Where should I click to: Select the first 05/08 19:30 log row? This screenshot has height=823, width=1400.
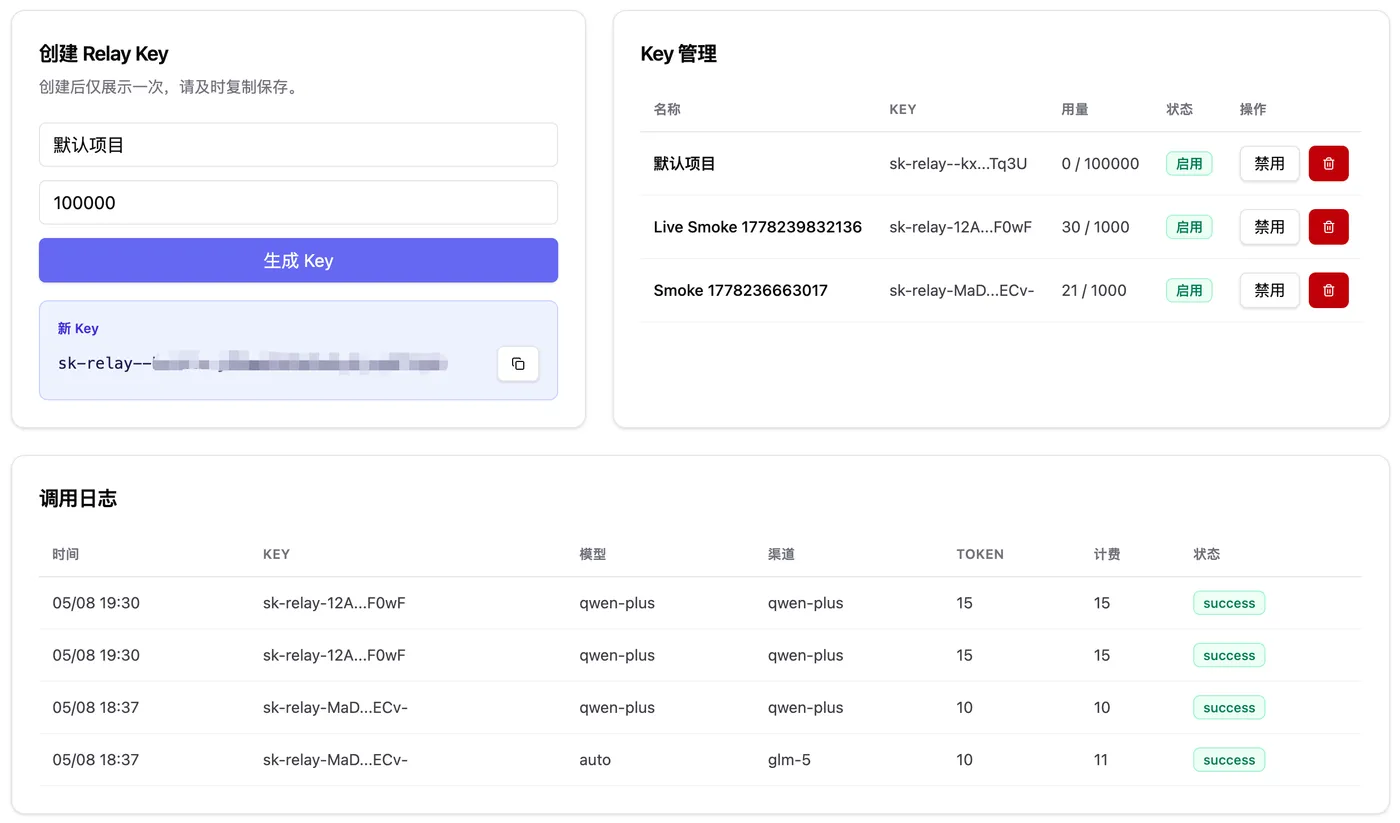point(700,603)
